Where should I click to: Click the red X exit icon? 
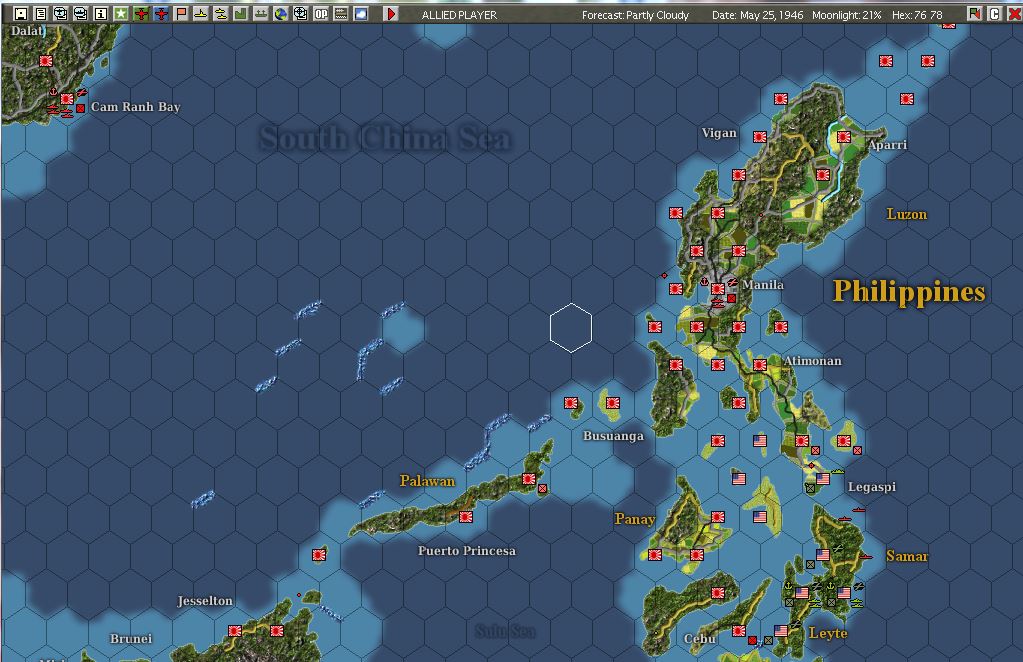tap(1014, 14)
